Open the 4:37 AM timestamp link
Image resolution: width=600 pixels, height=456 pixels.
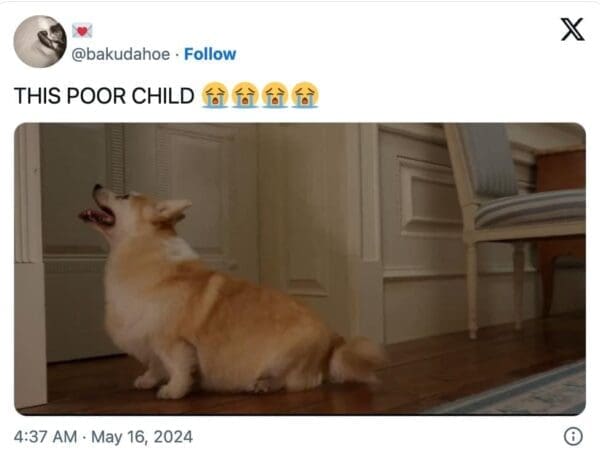(x=46, y=437)
